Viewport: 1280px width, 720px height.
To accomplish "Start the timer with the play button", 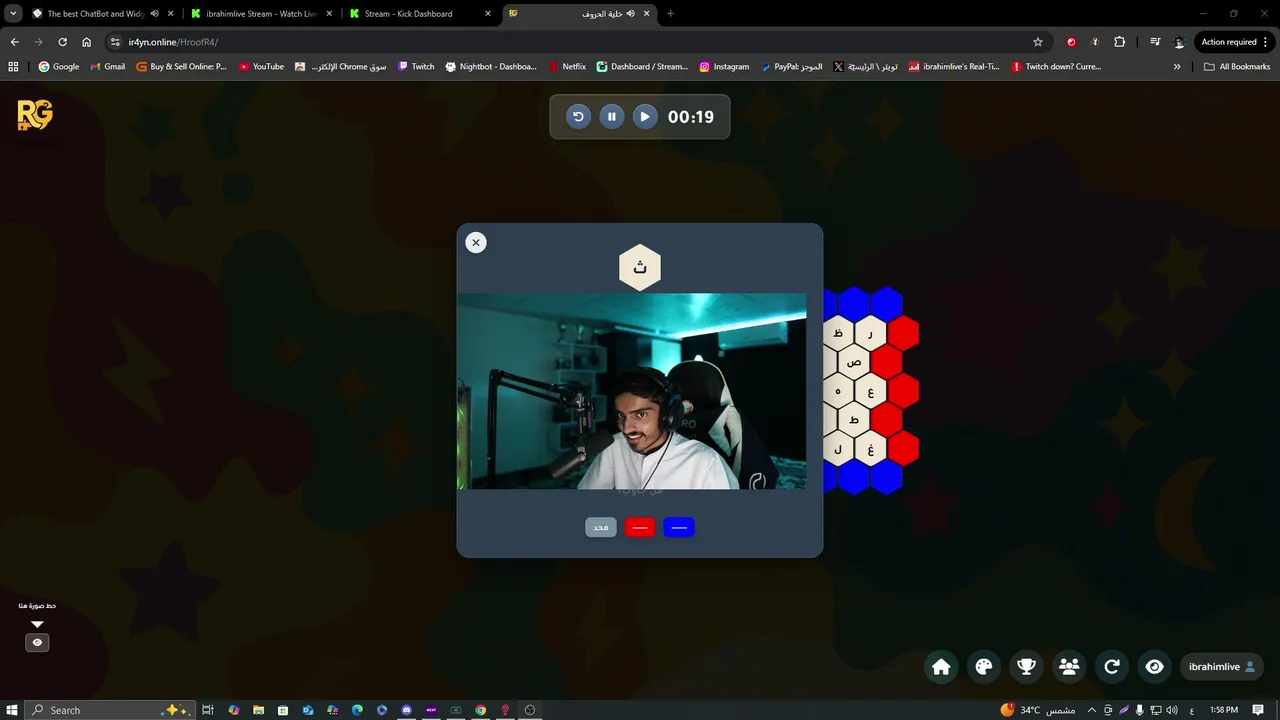I will pos(645,117).
